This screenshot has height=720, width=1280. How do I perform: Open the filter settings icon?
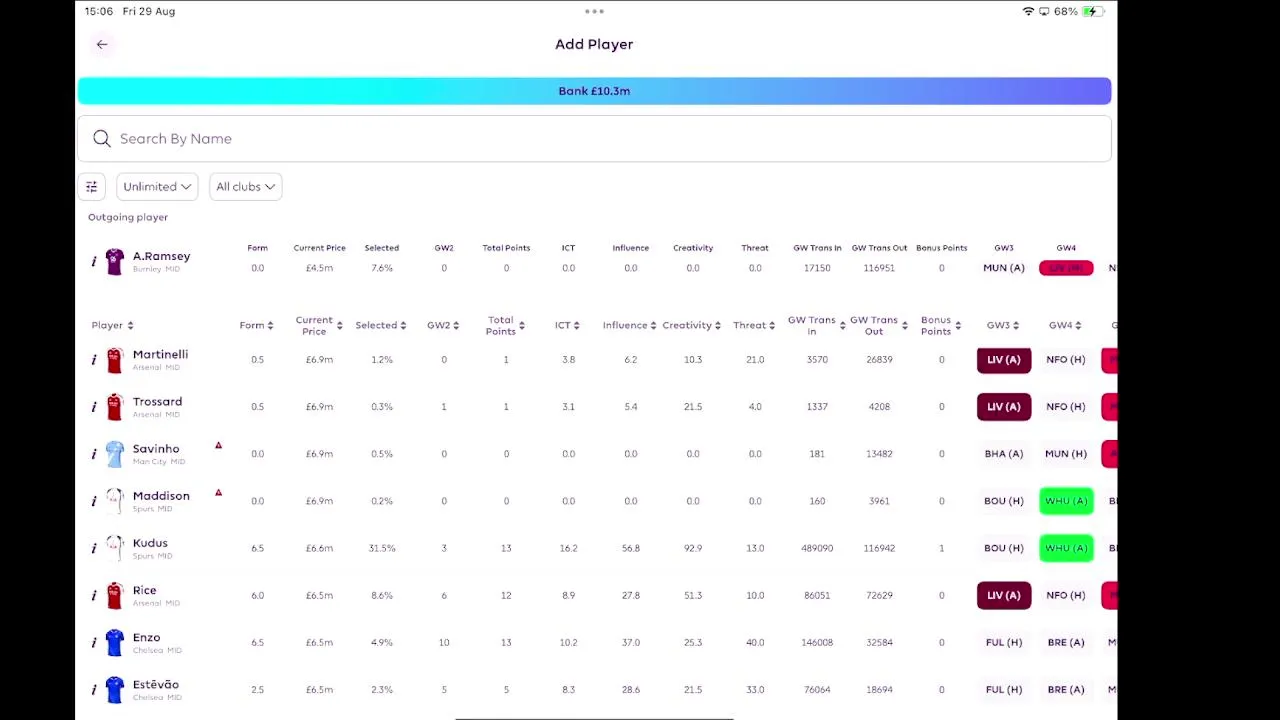[x=91, y=187]
